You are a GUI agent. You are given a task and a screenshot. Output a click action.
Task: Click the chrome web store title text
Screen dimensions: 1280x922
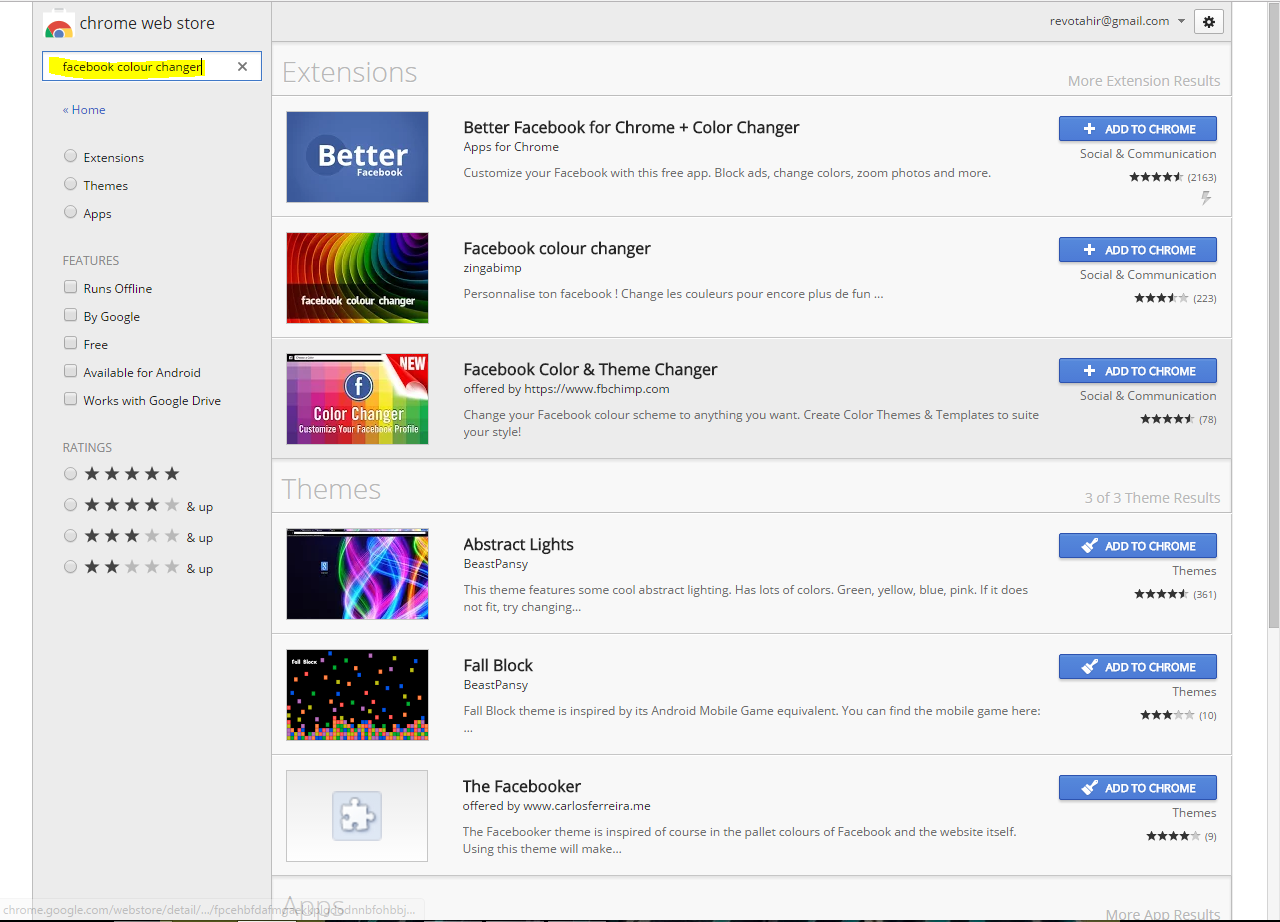coord(147,23)
